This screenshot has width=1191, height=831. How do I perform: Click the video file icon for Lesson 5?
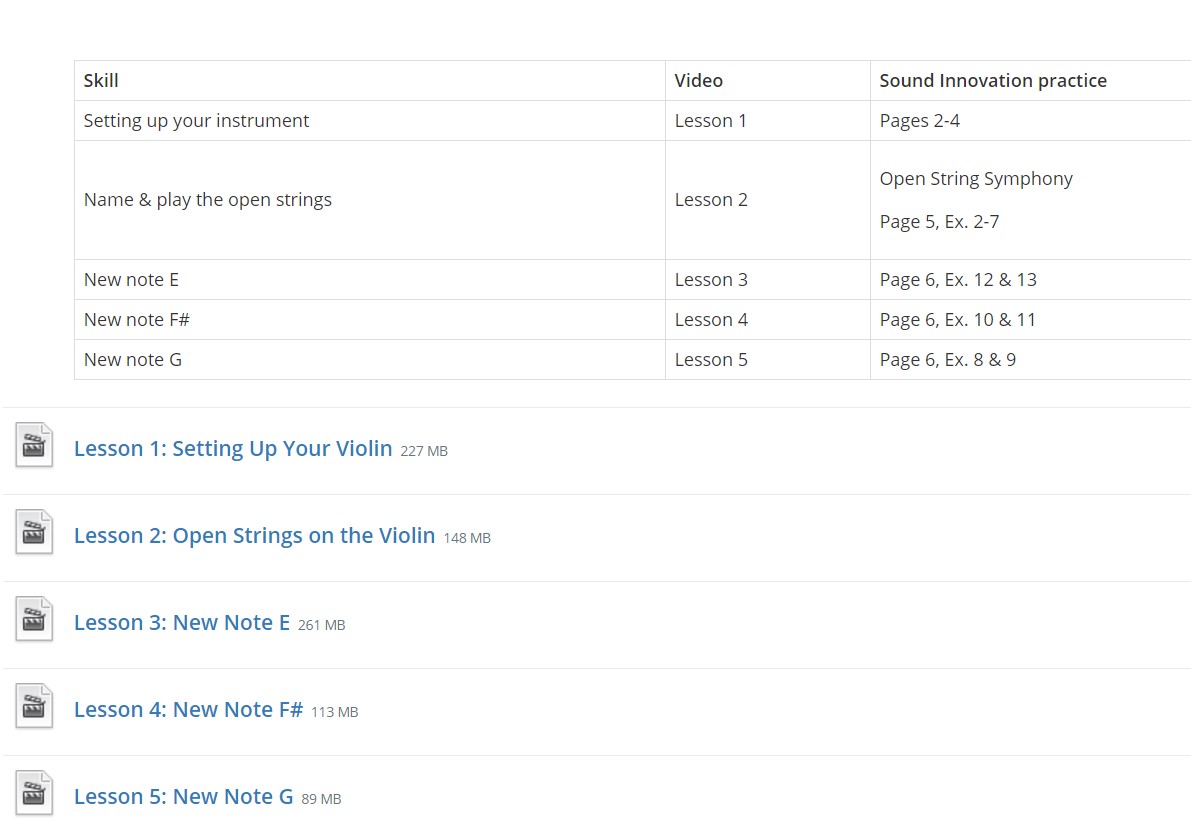(x=34, y=792)
